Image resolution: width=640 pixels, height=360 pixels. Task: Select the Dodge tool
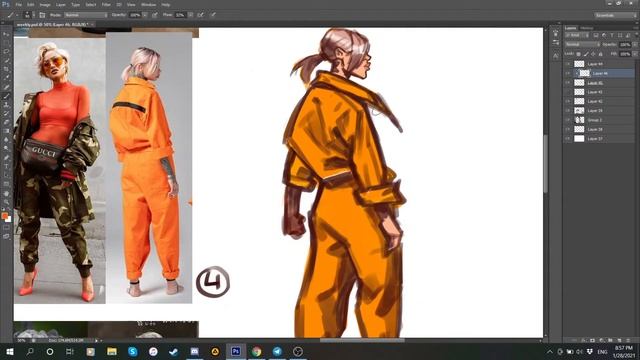pyautogui.click(x=6, y=149)
